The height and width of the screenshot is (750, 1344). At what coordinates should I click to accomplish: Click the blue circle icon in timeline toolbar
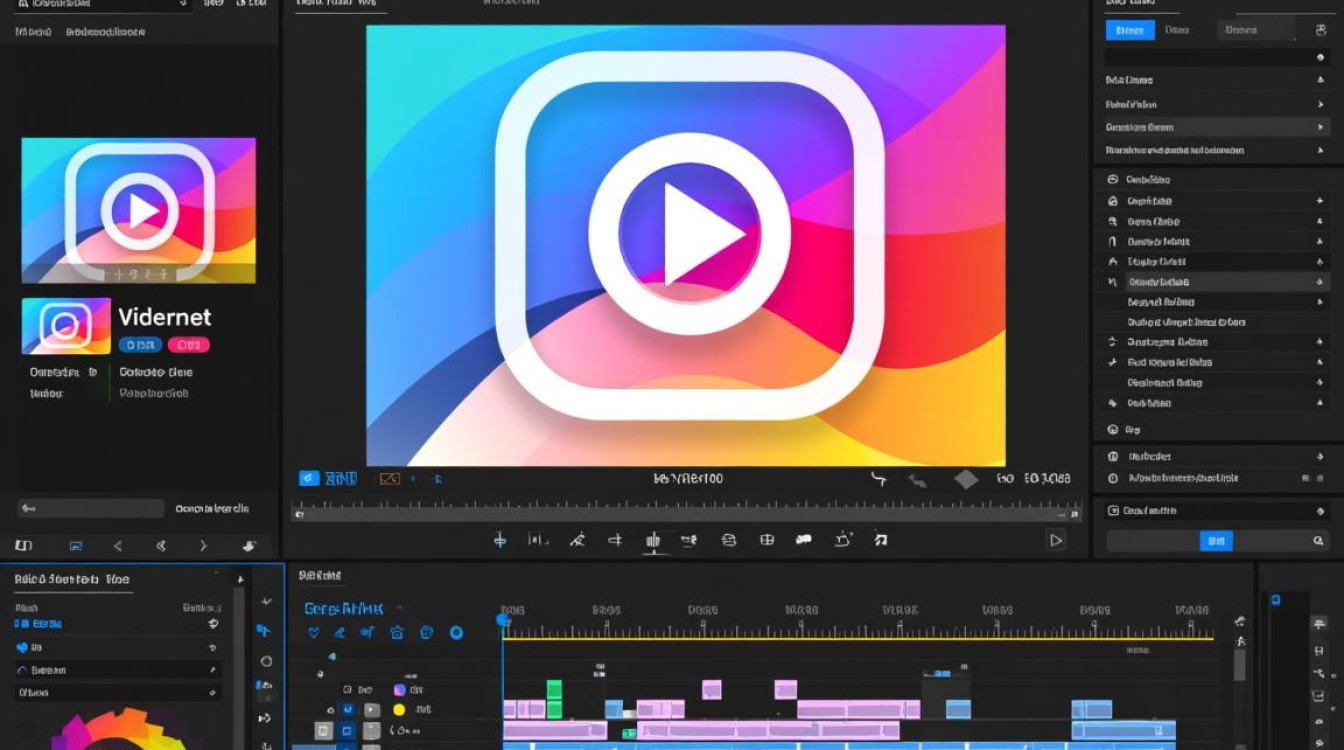456,632
